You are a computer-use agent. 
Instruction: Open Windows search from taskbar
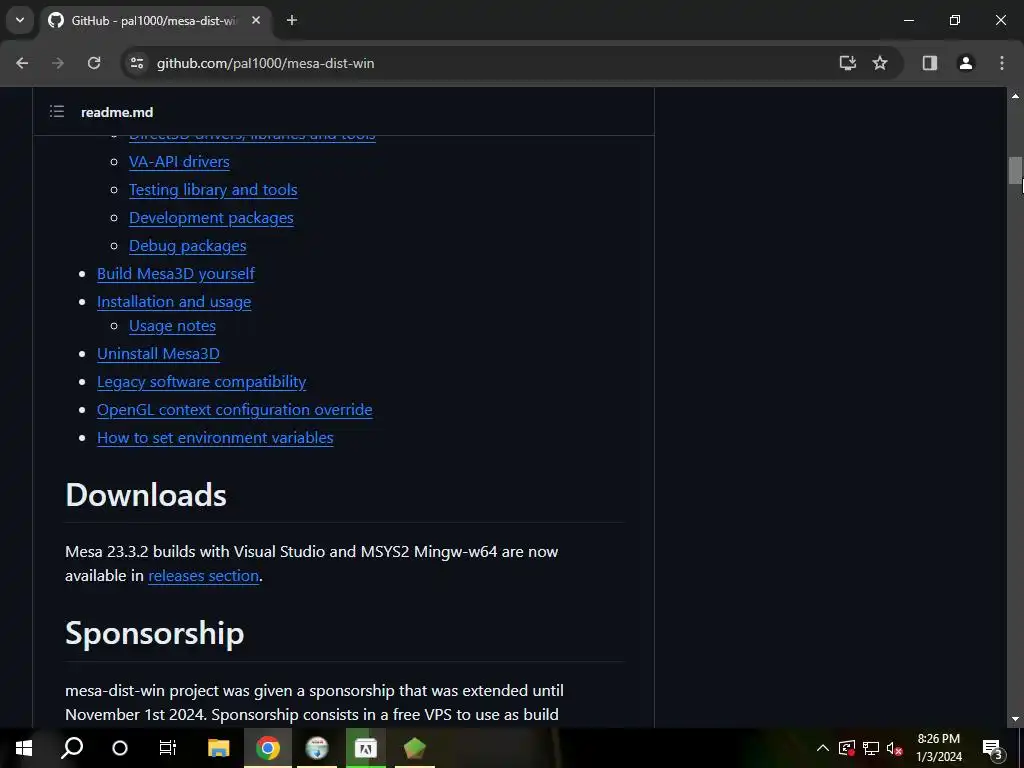point(72,748)
